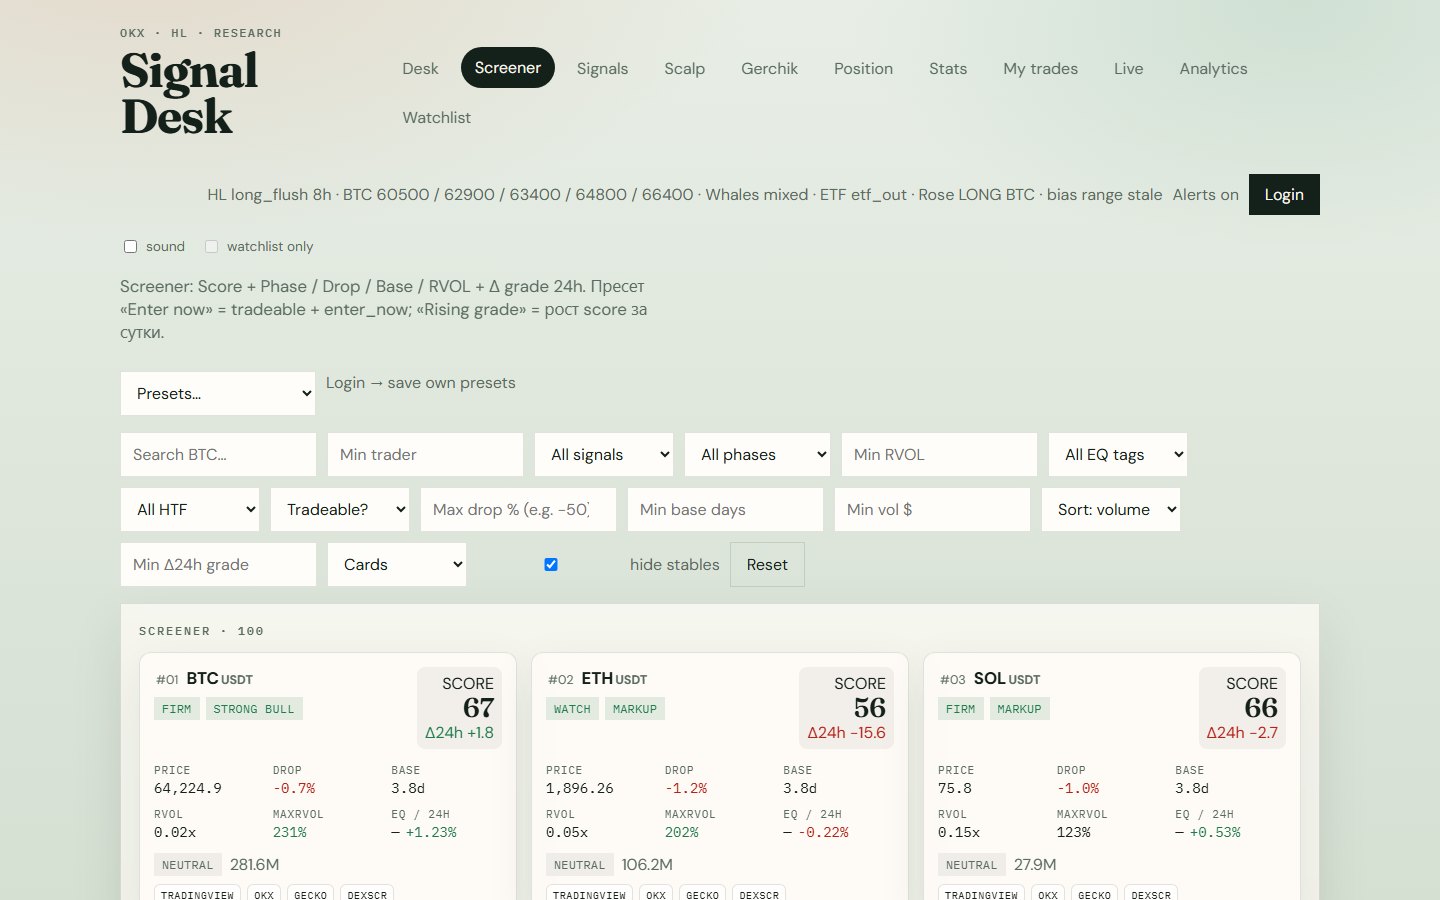Switch to the Analytics tab
The width and height of the screenshot is (1440, 900).
pos(1214,69)
